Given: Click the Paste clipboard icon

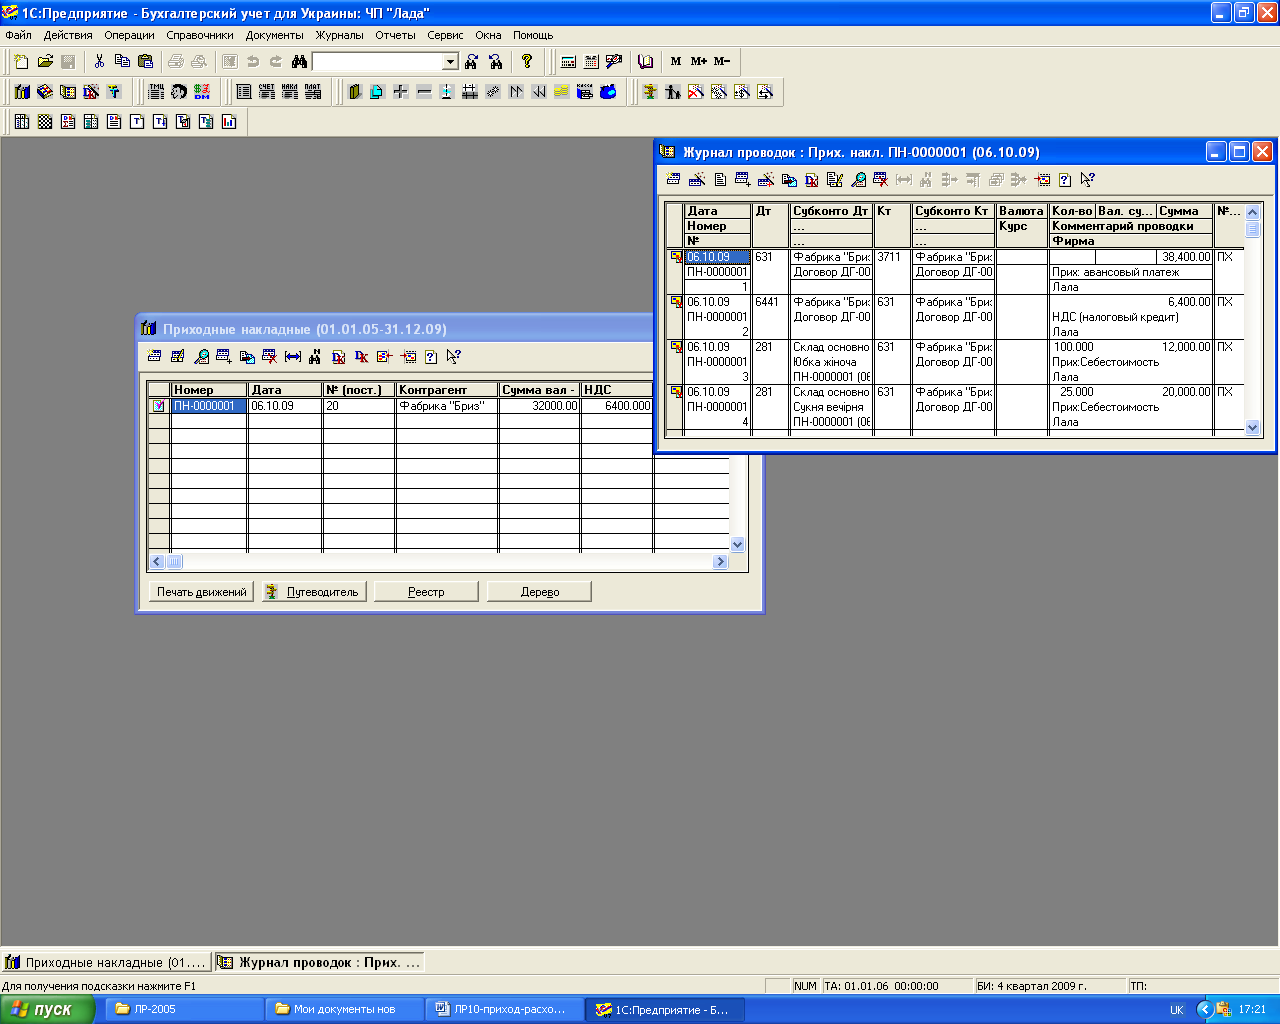Looking at the screenshot, I should click(x=145, y=61).
